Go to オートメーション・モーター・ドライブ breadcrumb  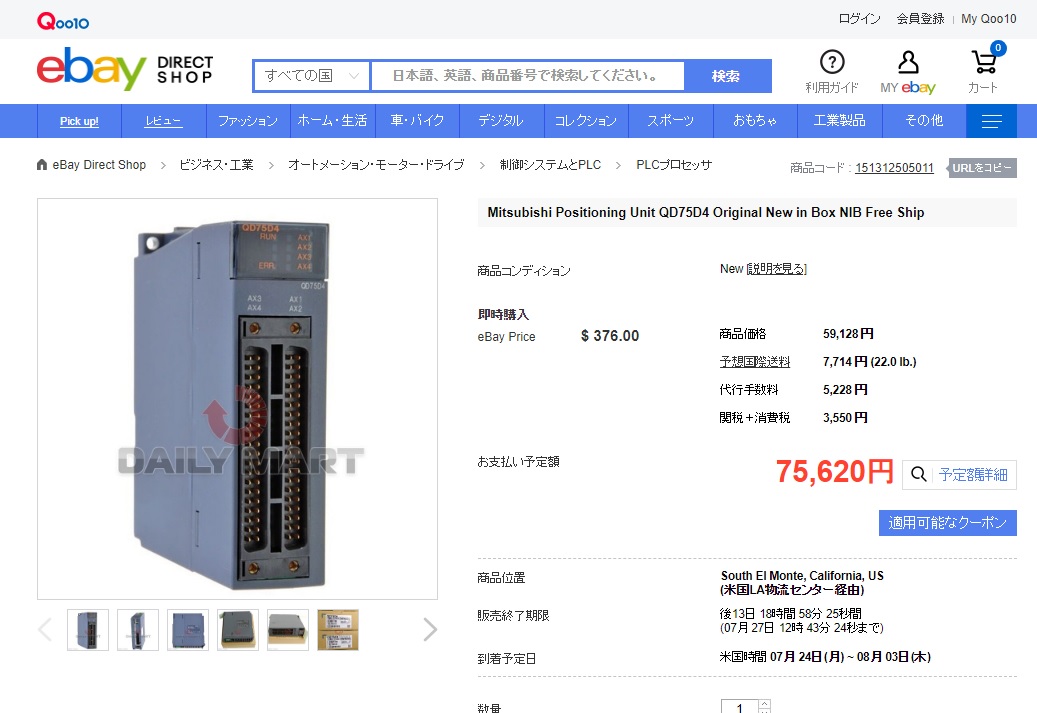[376, 165]
